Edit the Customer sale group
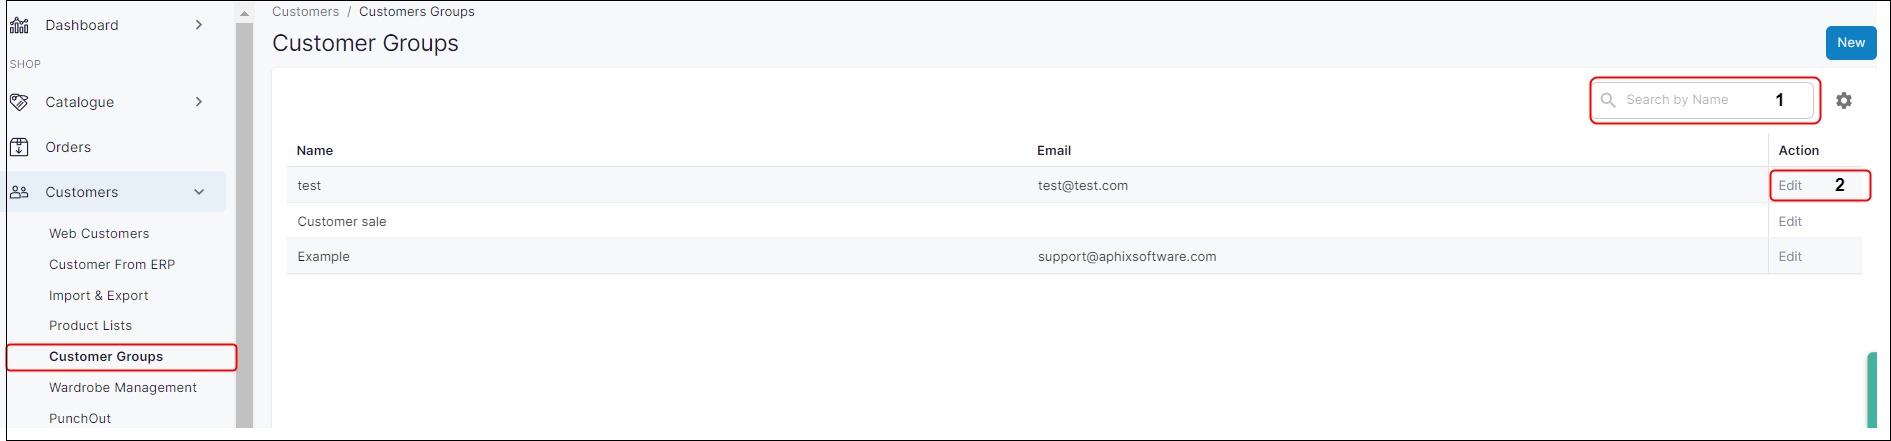 click(x=1790, y=221)
